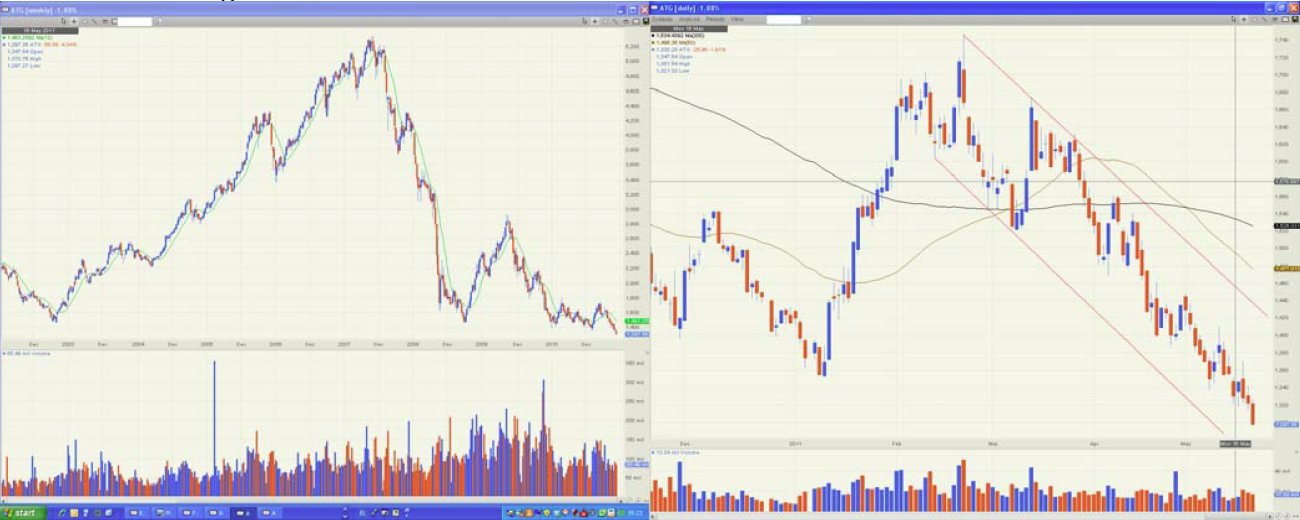
Task: Click the Windows Start button
Action: tap(24, 512)
